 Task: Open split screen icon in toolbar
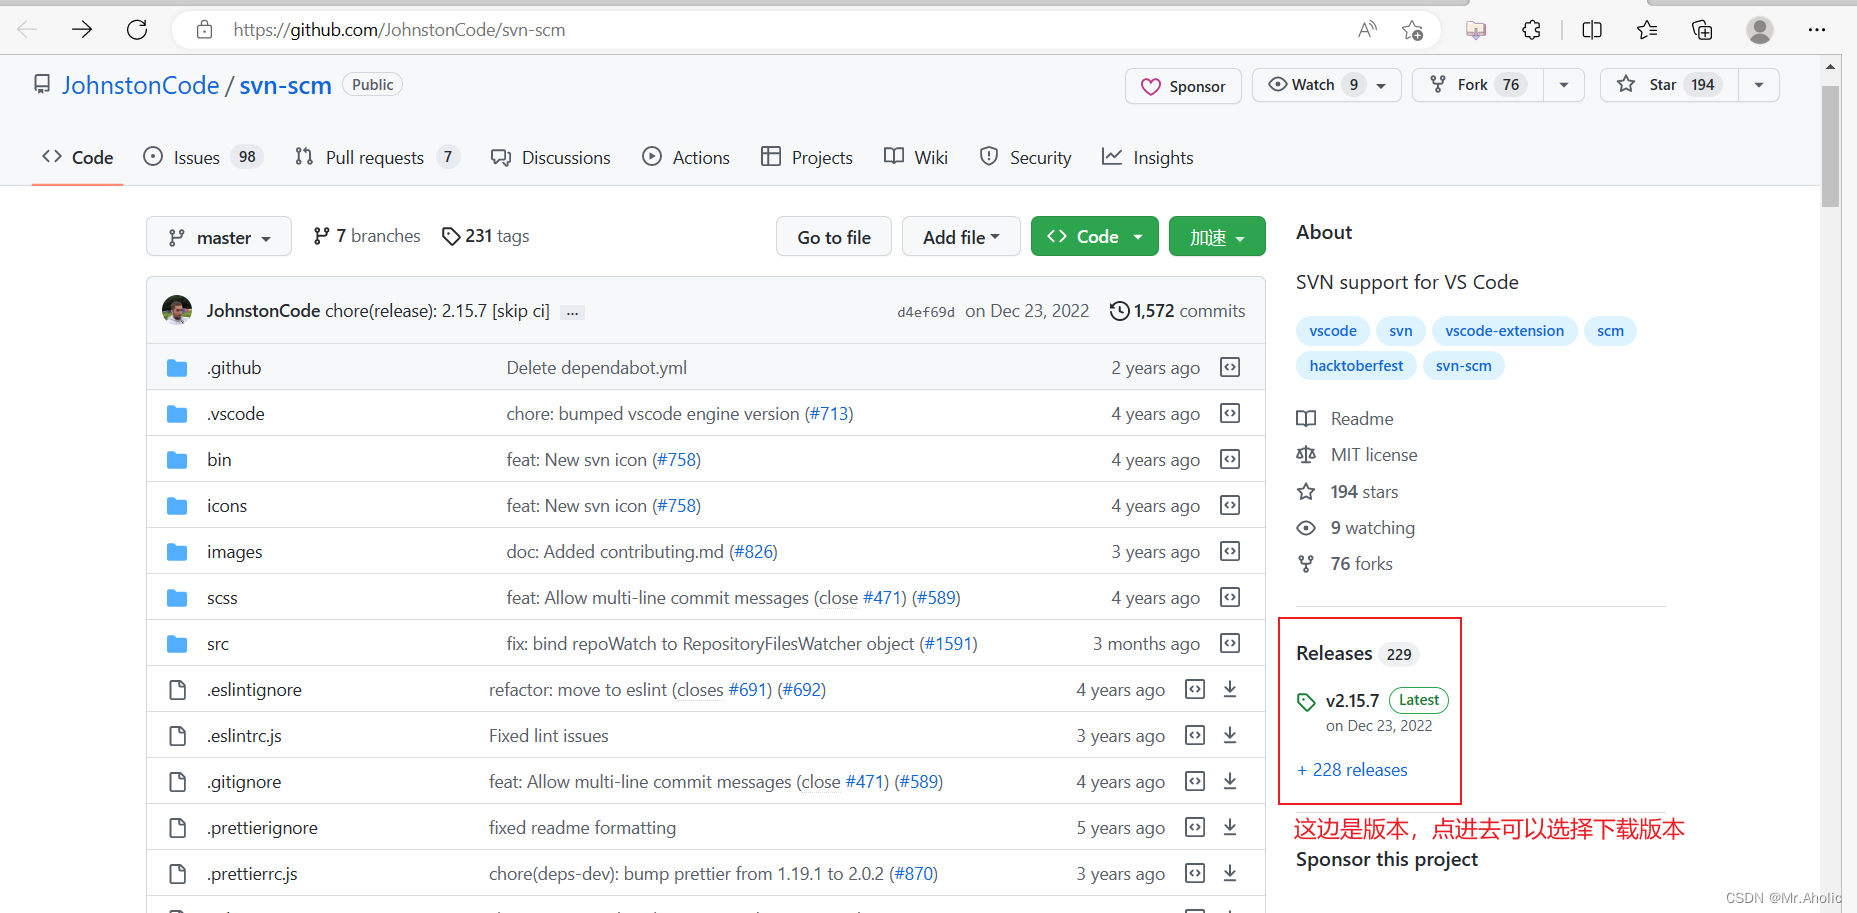click(x=1592, y=30)
